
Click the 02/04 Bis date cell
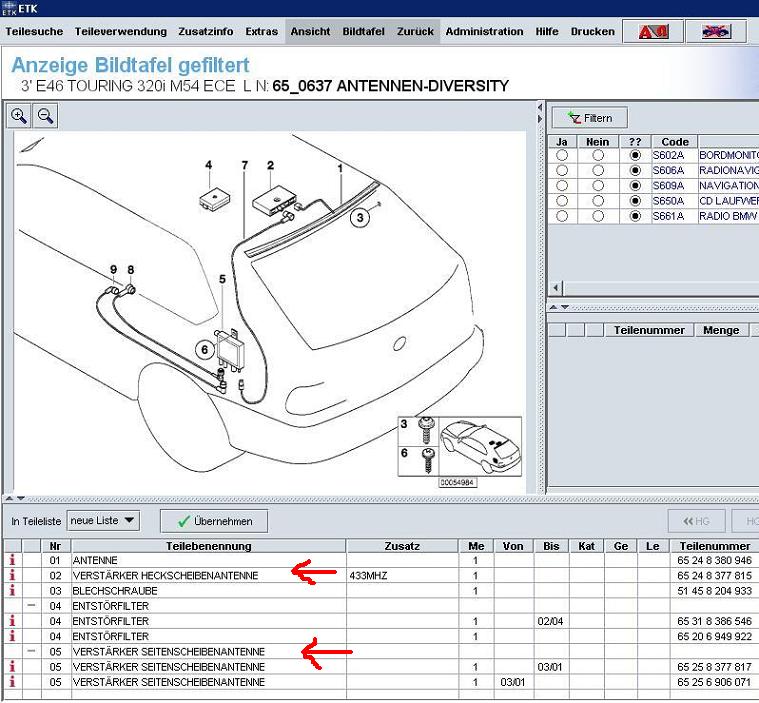click(x=550, y=621)
